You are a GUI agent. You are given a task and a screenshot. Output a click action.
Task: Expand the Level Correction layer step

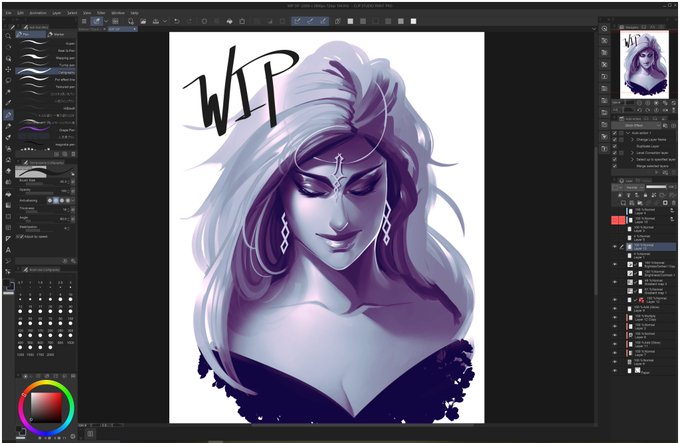point(632,153)
